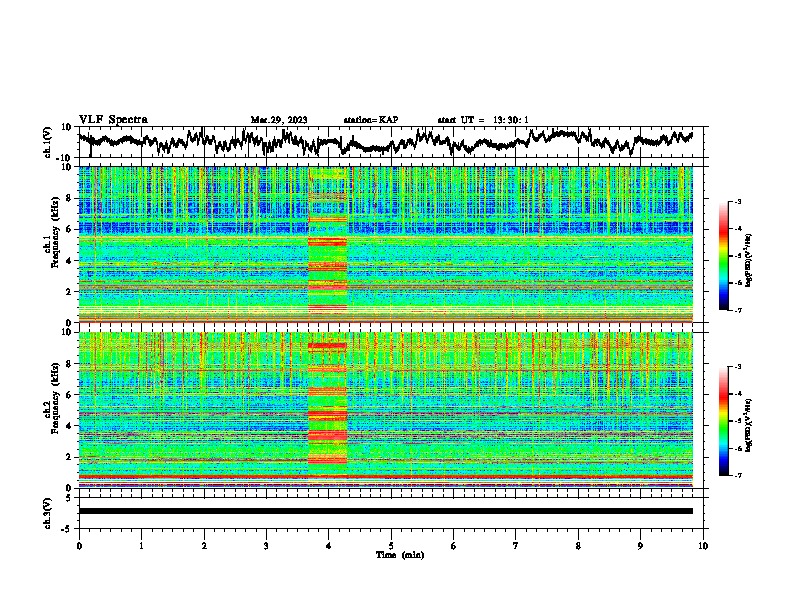This screenshot has height=612, width=792.
Task: Click the 'Time (min)' axis label
Action: (x=400, y=555)
